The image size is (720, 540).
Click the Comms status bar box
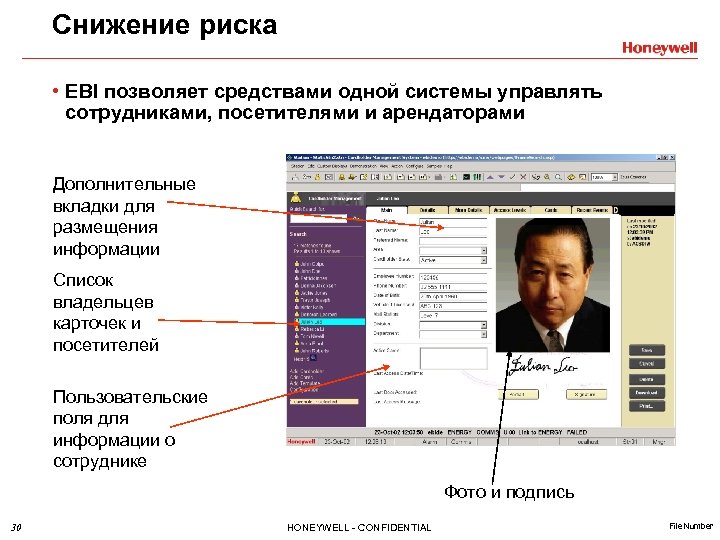pyautogui.click(x=461, y=442)
